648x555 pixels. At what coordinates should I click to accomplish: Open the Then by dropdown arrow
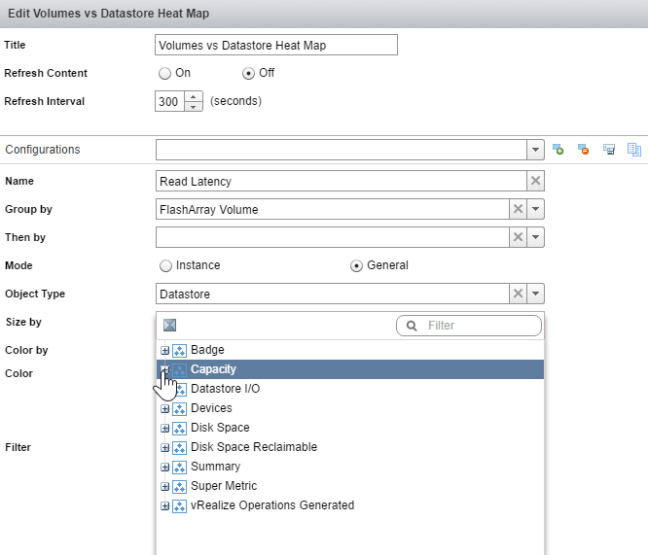point(536,237)
